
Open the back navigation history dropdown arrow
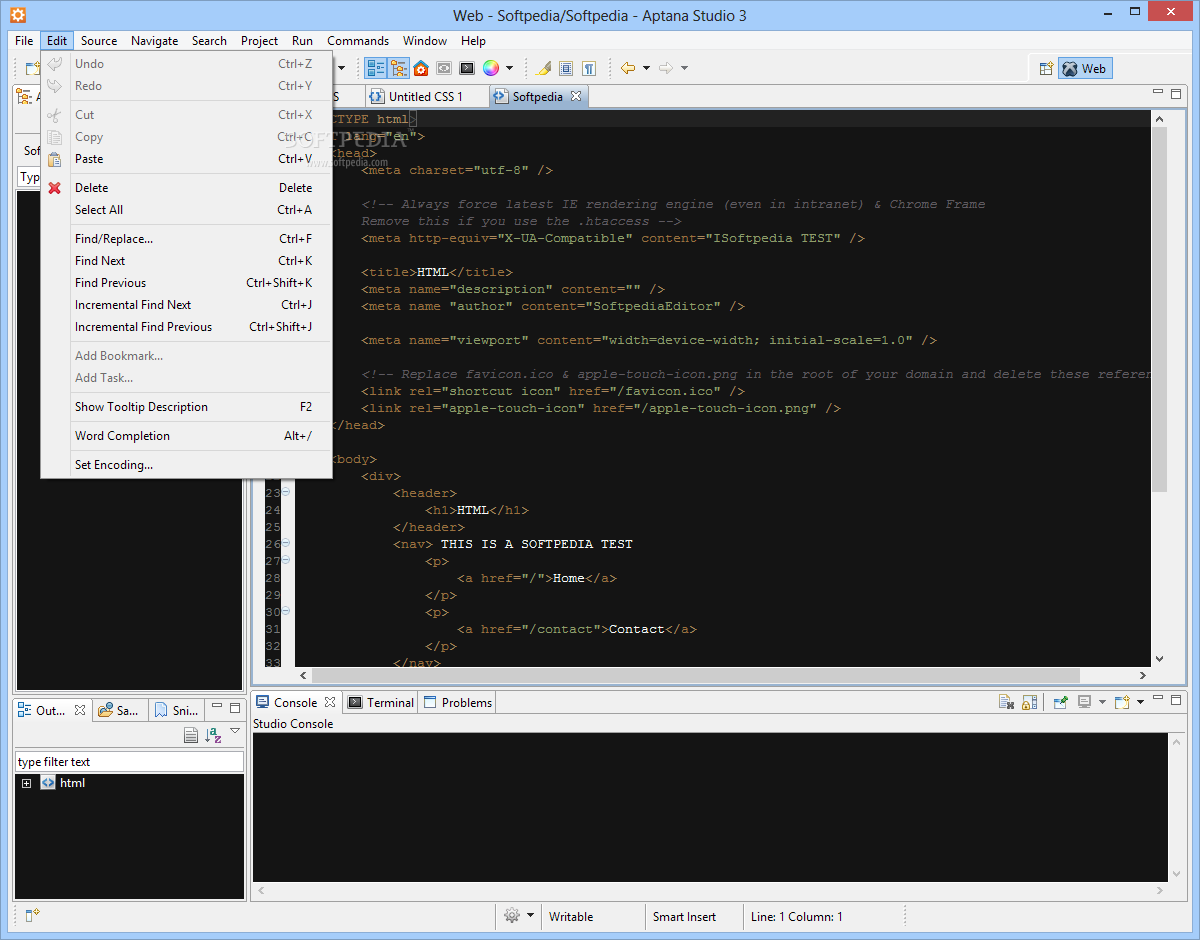tap(646, 68)
